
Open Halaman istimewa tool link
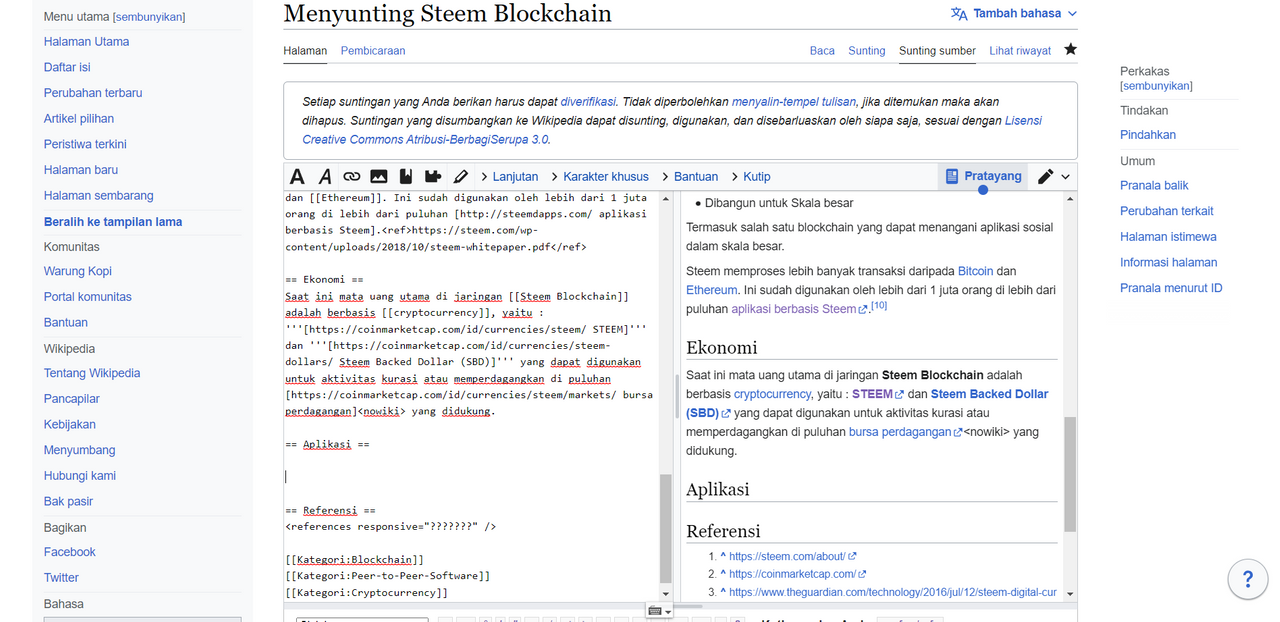tap(1168, 237)
